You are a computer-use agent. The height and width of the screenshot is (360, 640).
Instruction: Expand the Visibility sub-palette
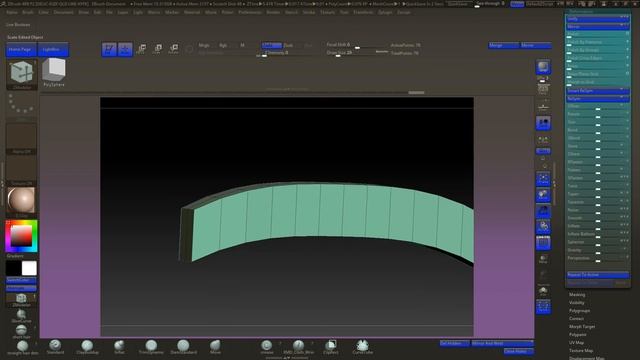[x=577, y=302]
